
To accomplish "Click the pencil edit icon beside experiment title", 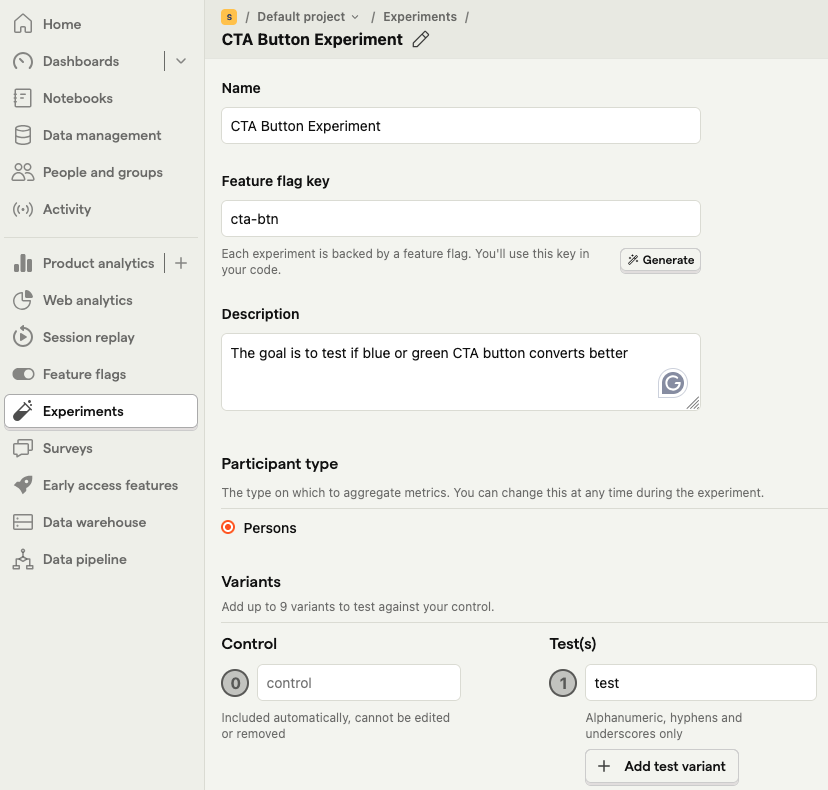I will point(421,40).
